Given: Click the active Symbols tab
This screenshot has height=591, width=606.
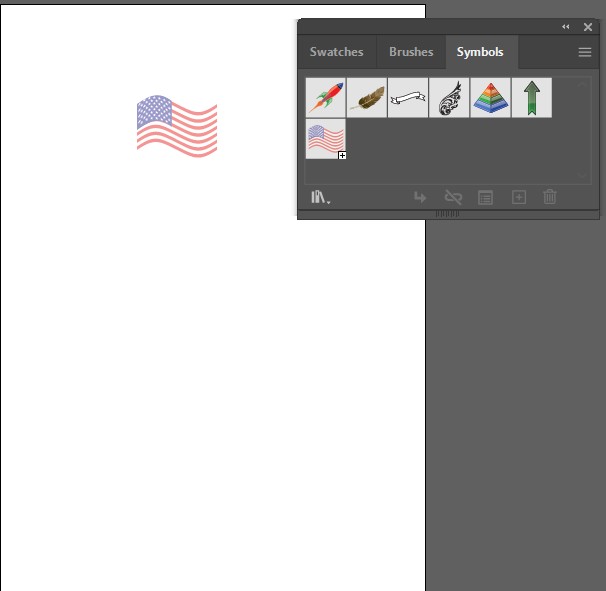Looking at the screenshot, I should click(x=480, y=52).
